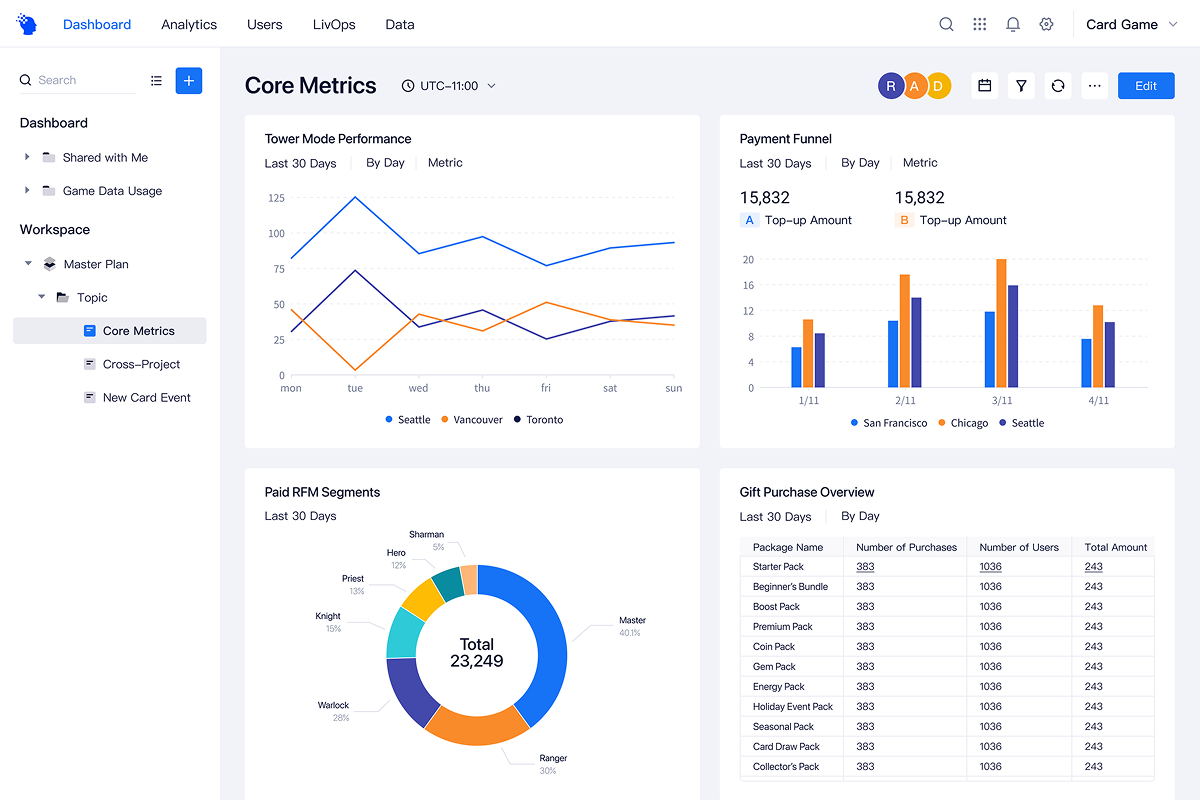Create a new dashboard with plus button
1200x800 pixels.
tap(189, 80)
